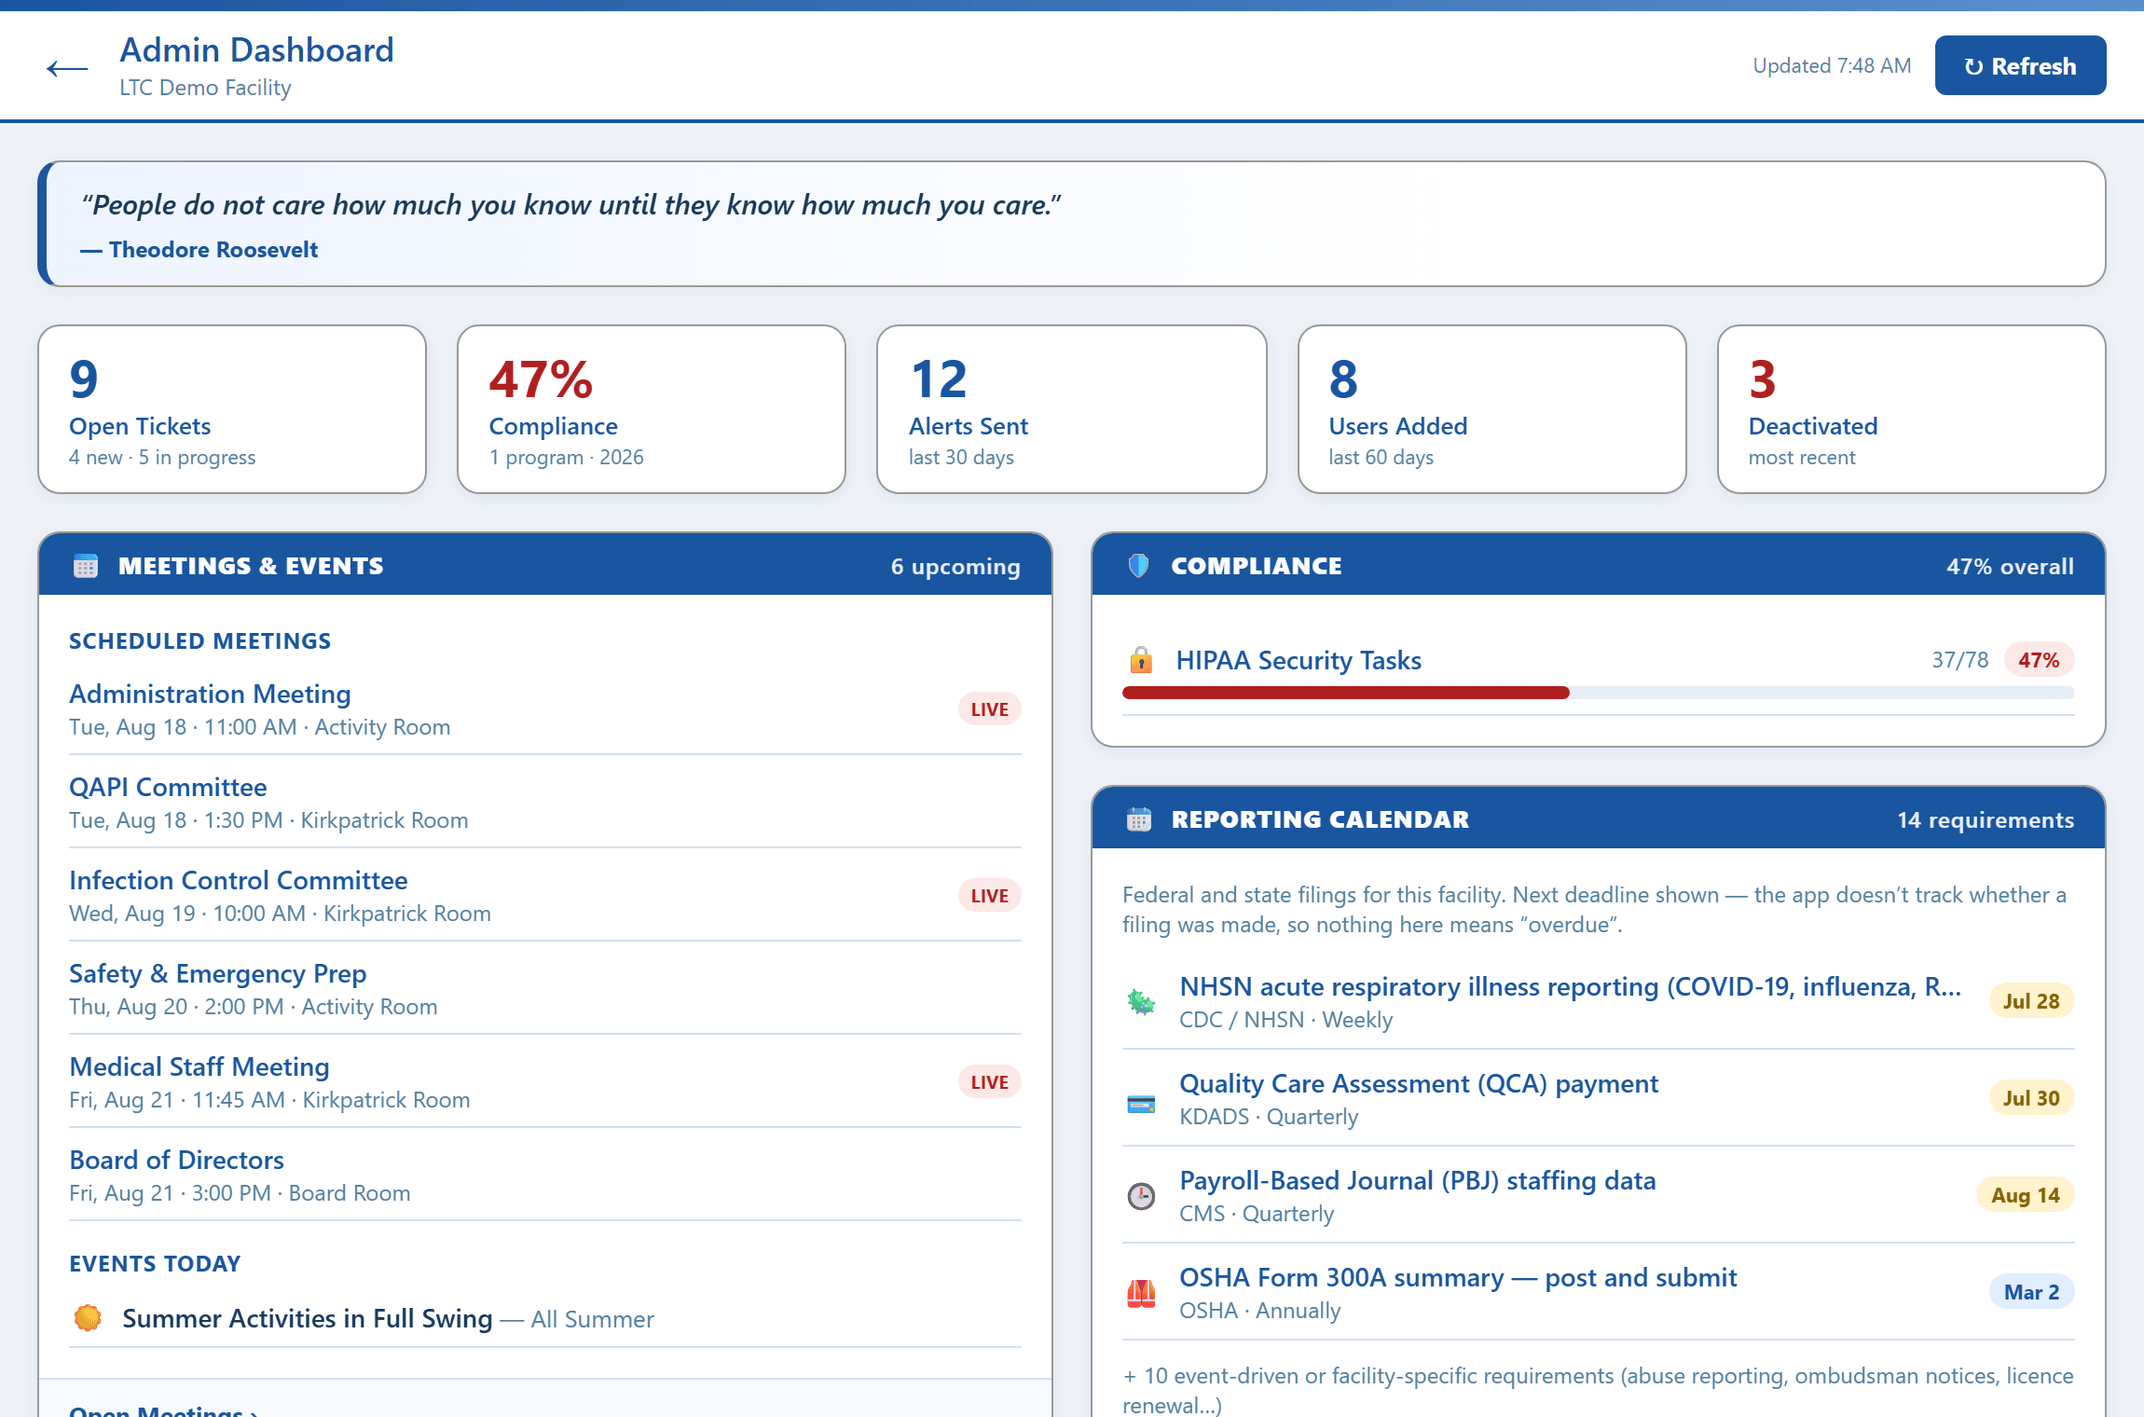Click the 'SCHEDULED MEETINGS' section heading
This screenshot has width=2144, height=1417.
pos(200,641)
